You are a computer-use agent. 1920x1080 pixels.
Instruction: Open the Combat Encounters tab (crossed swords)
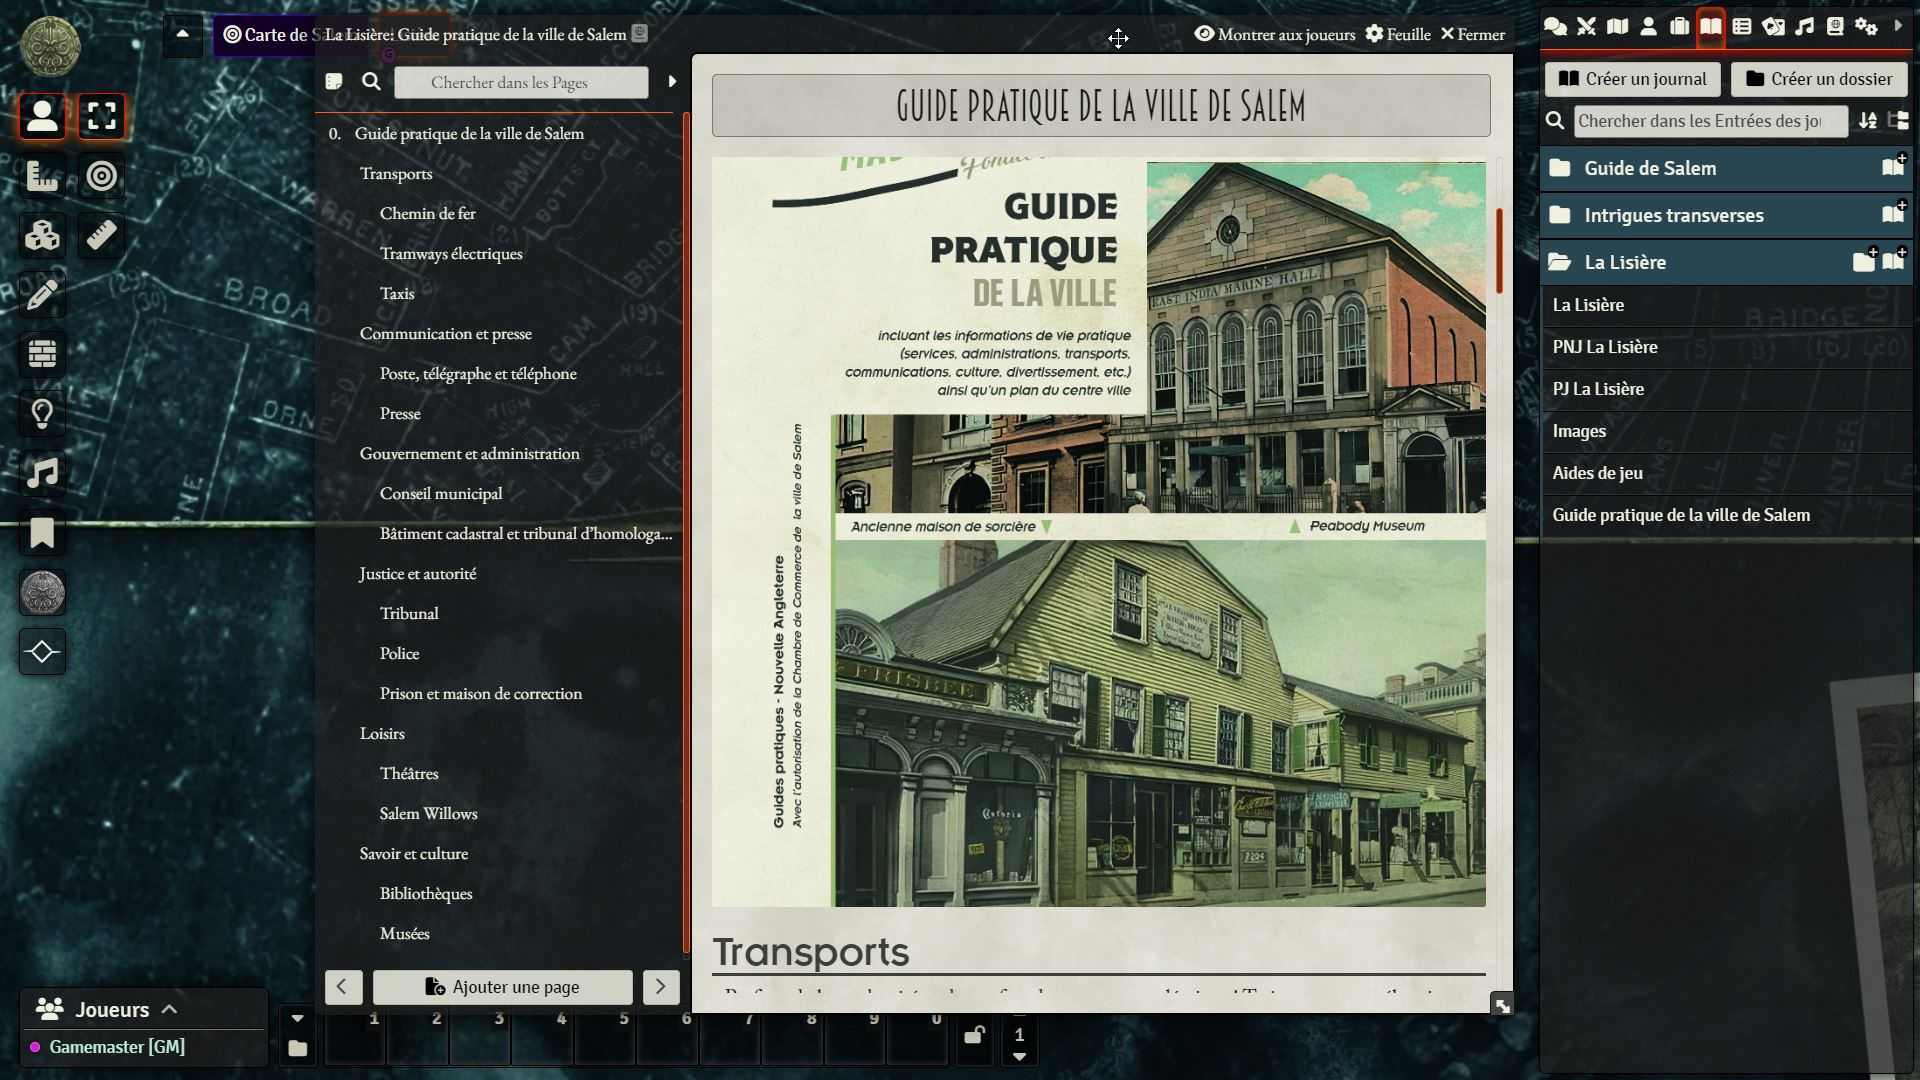coord(1586,27)
